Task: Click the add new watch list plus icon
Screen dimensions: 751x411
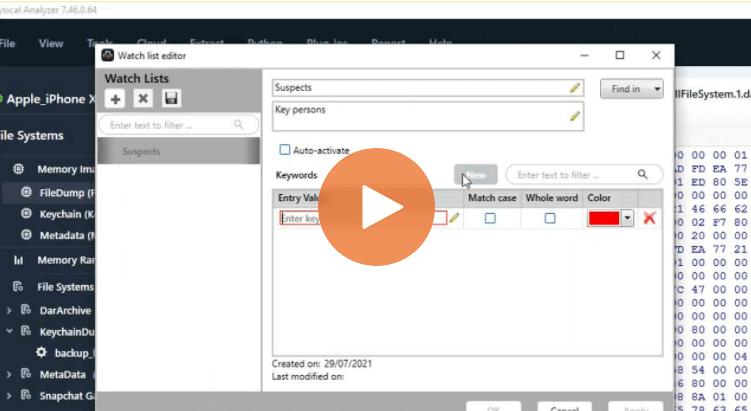Action: [x=116, y=98]
